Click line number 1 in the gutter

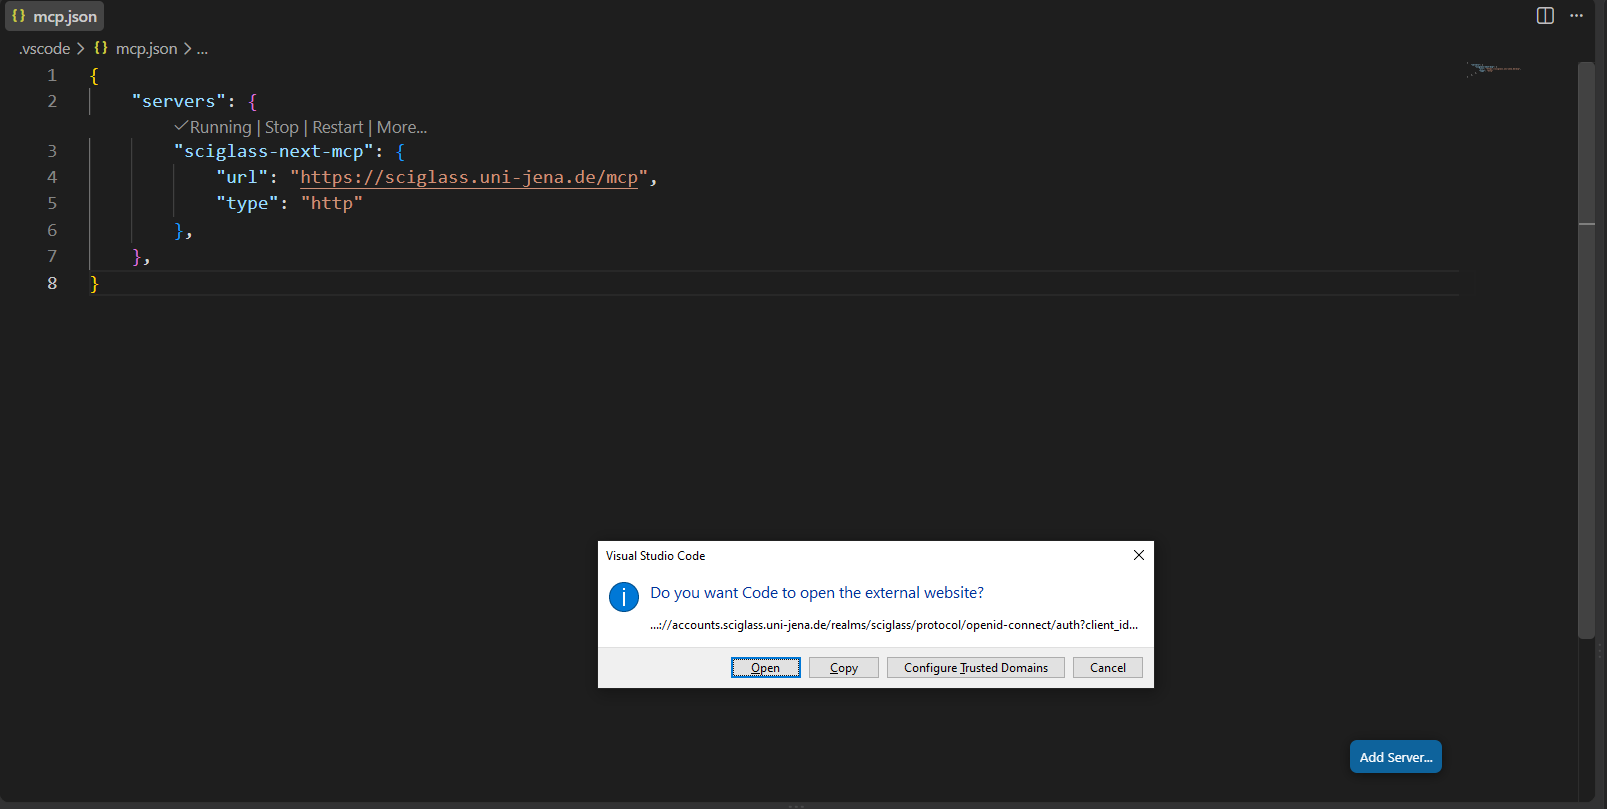pos(52,75)
